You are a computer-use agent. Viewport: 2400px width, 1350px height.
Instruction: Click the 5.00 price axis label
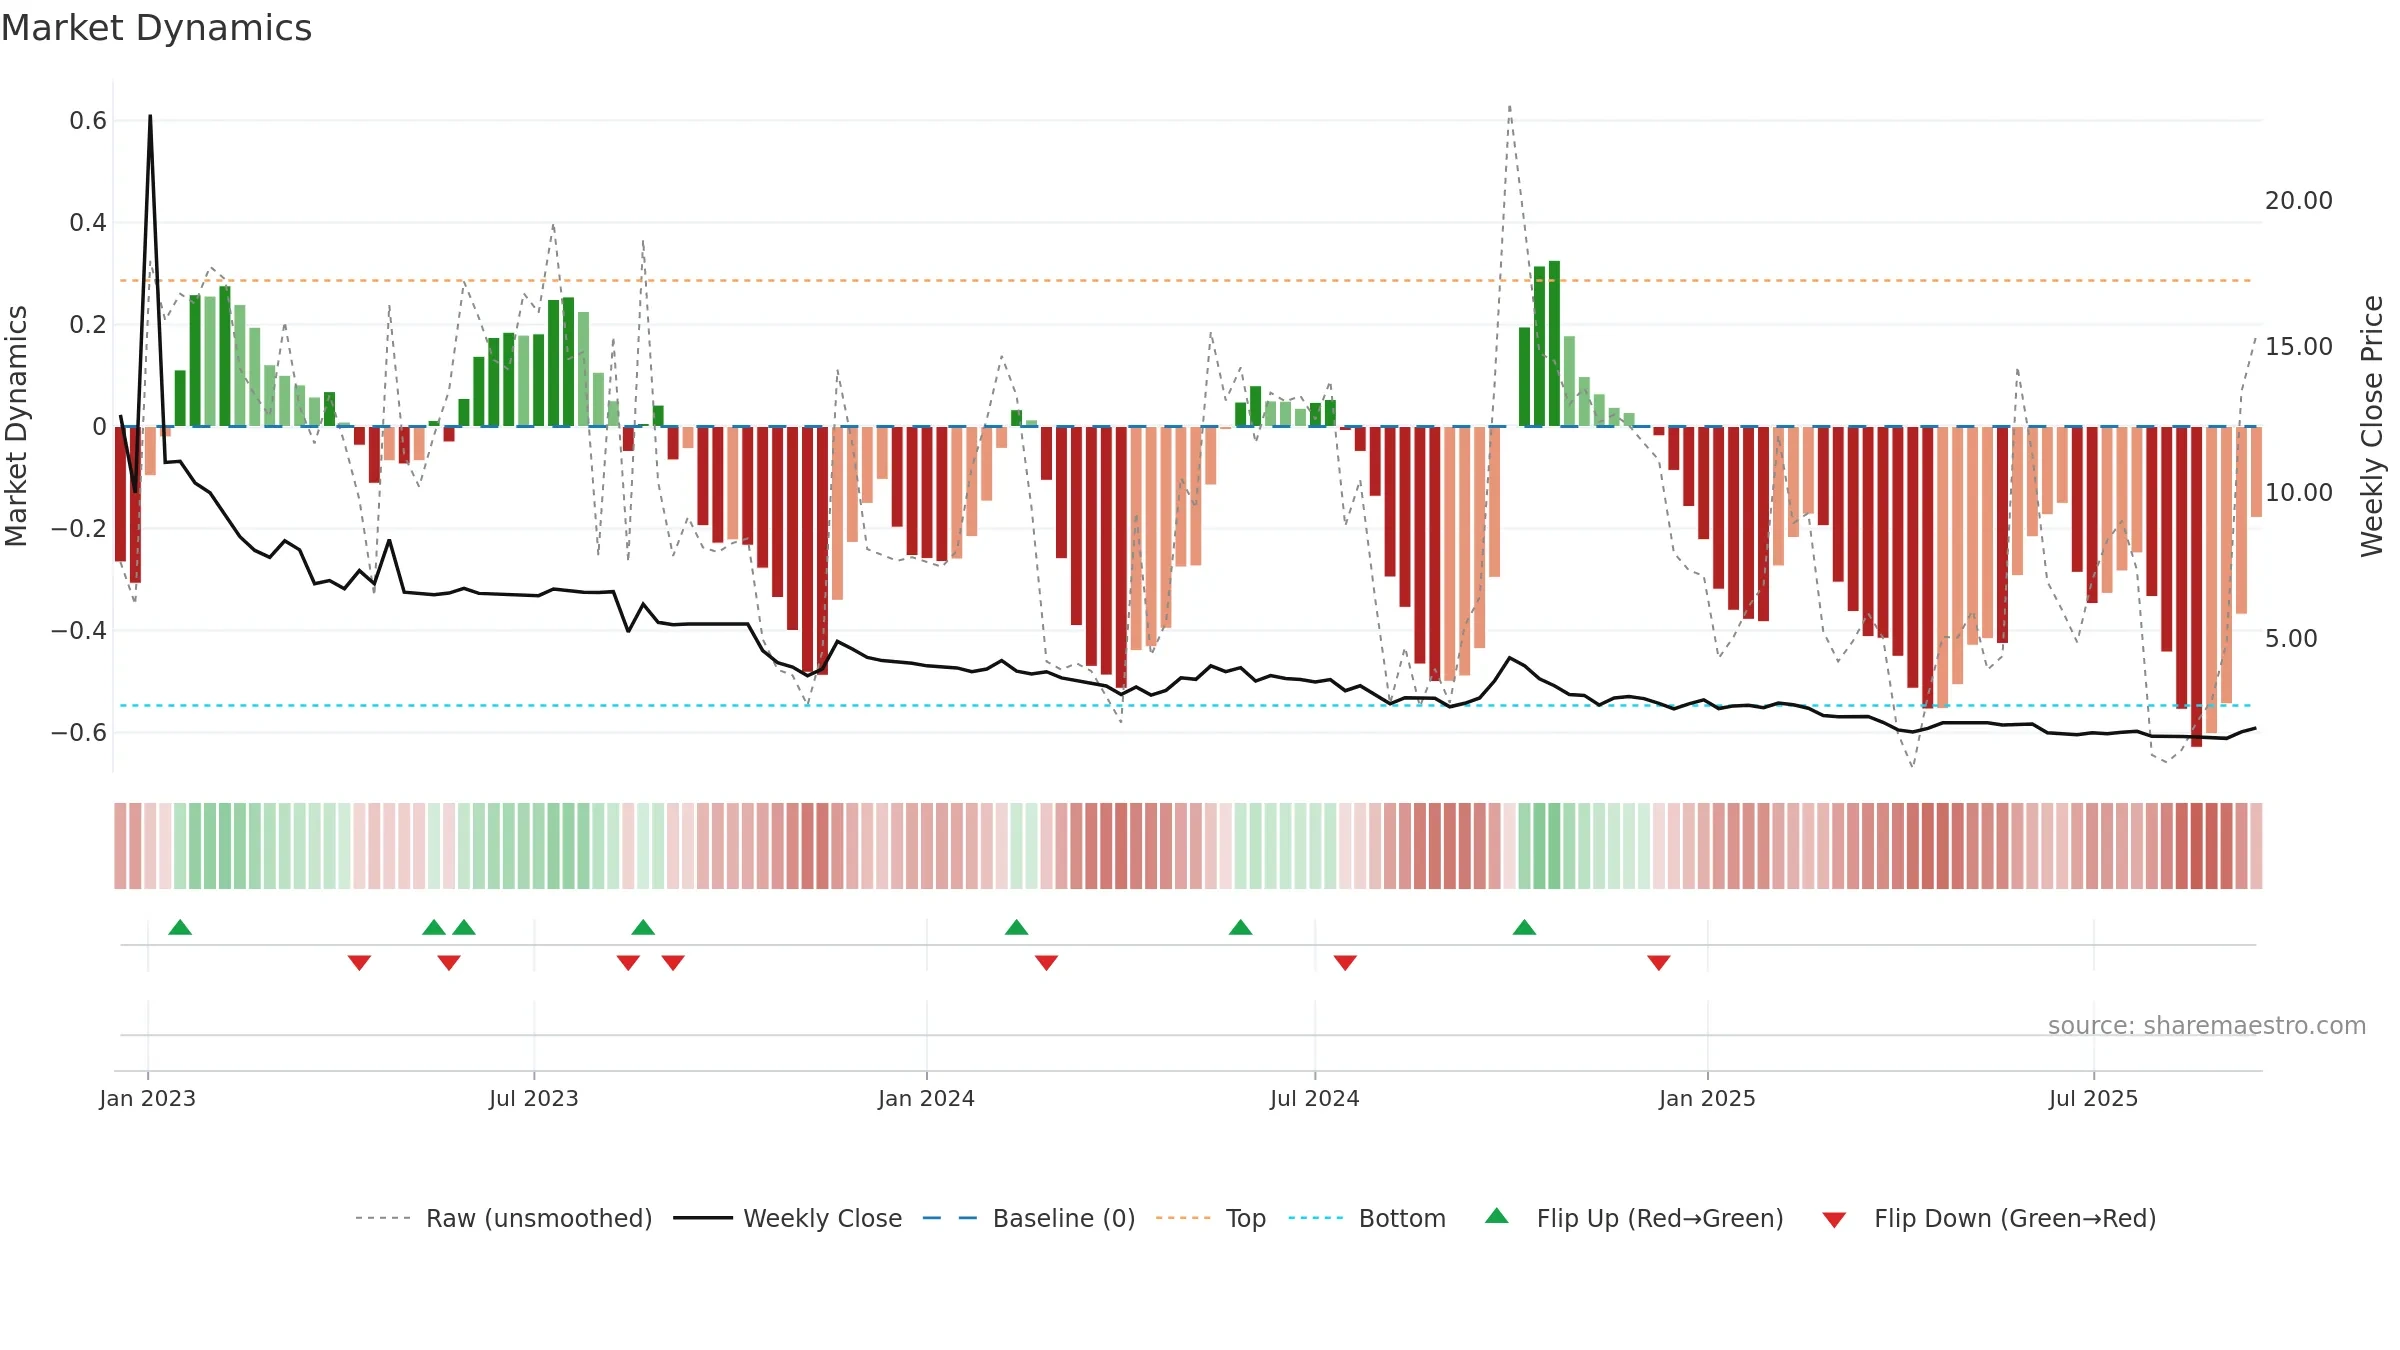(x=2291, y=639)
